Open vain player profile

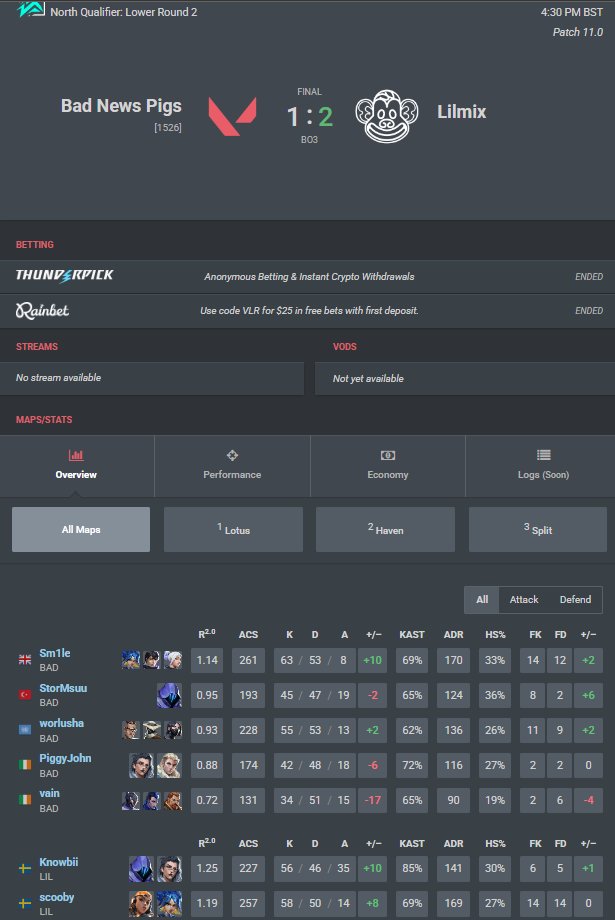point(49,793)
